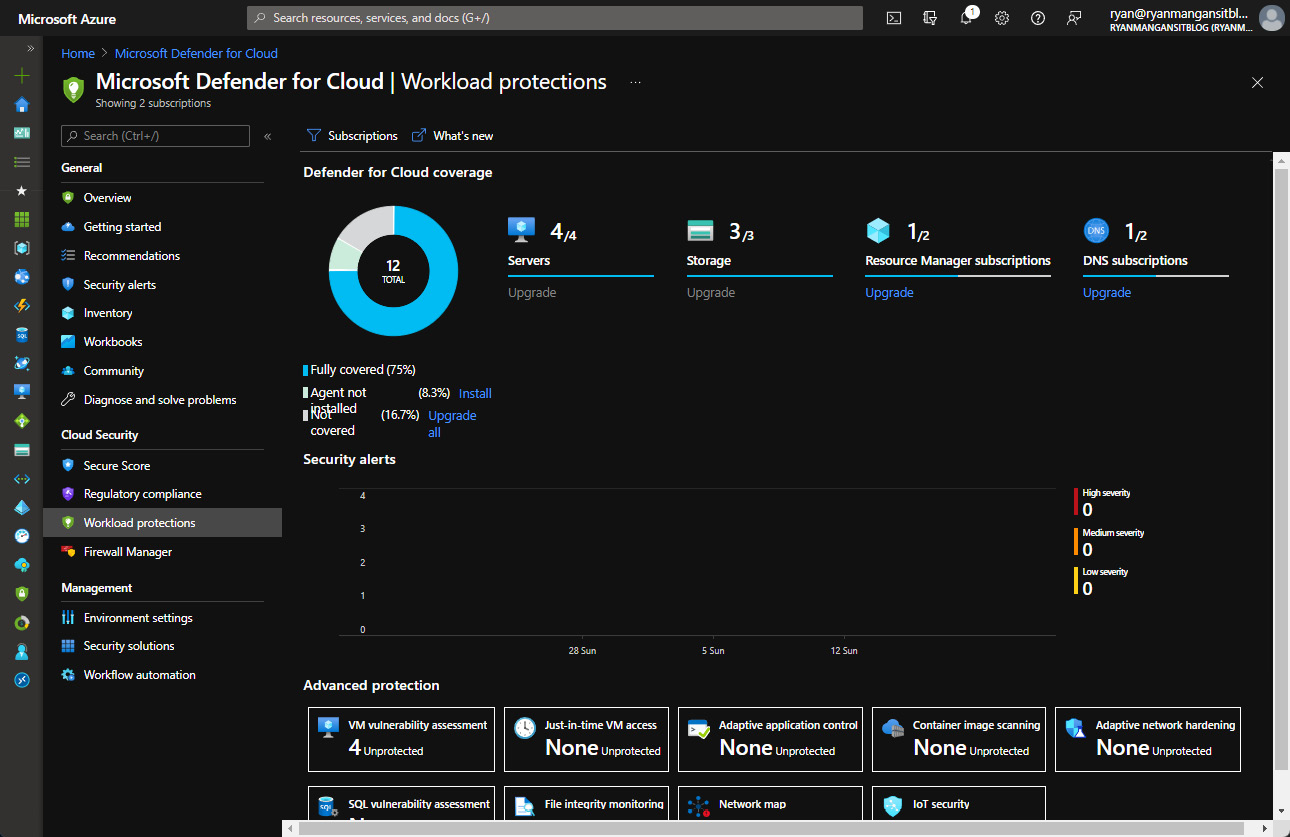Screen dimensions: 1290x837
Task: Open Diagnose and solve problems
Action: 162,400
